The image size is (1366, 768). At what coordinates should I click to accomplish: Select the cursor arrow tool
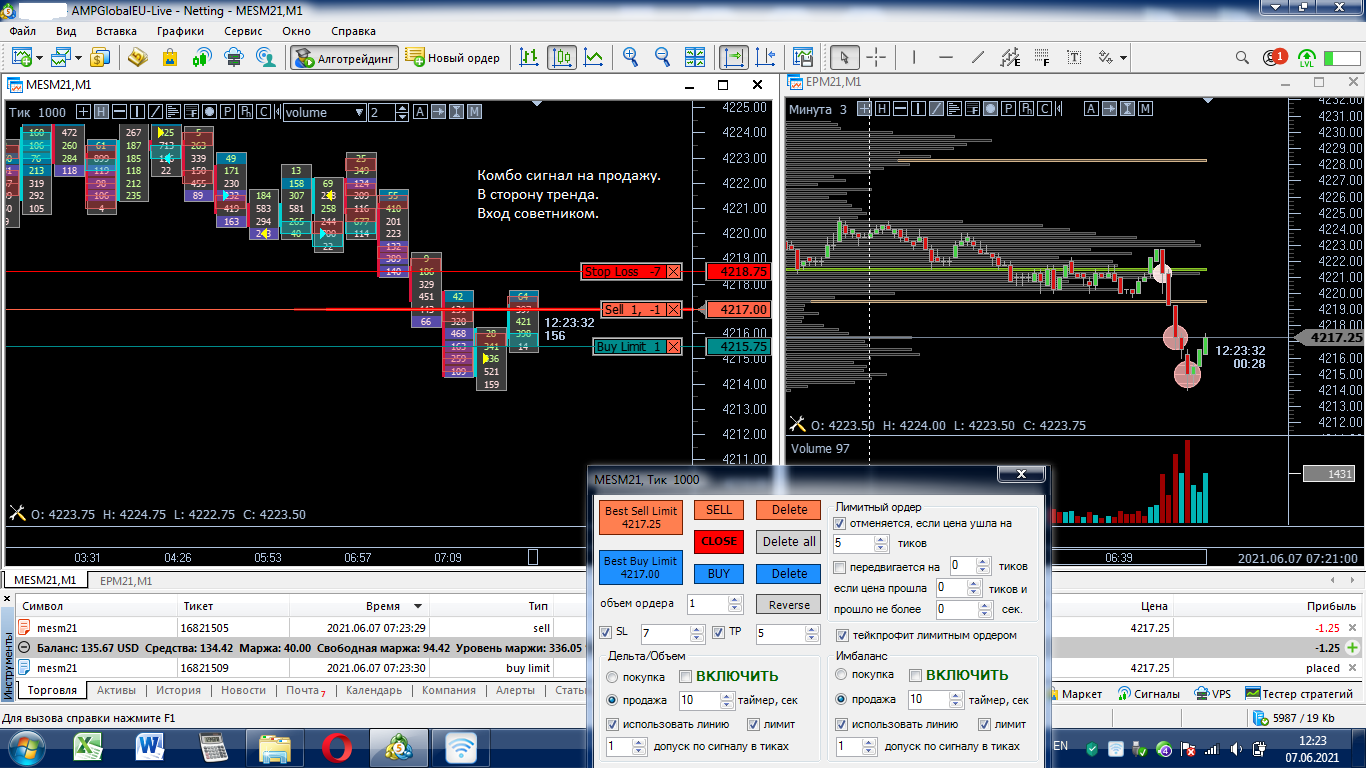click(845, 58)
